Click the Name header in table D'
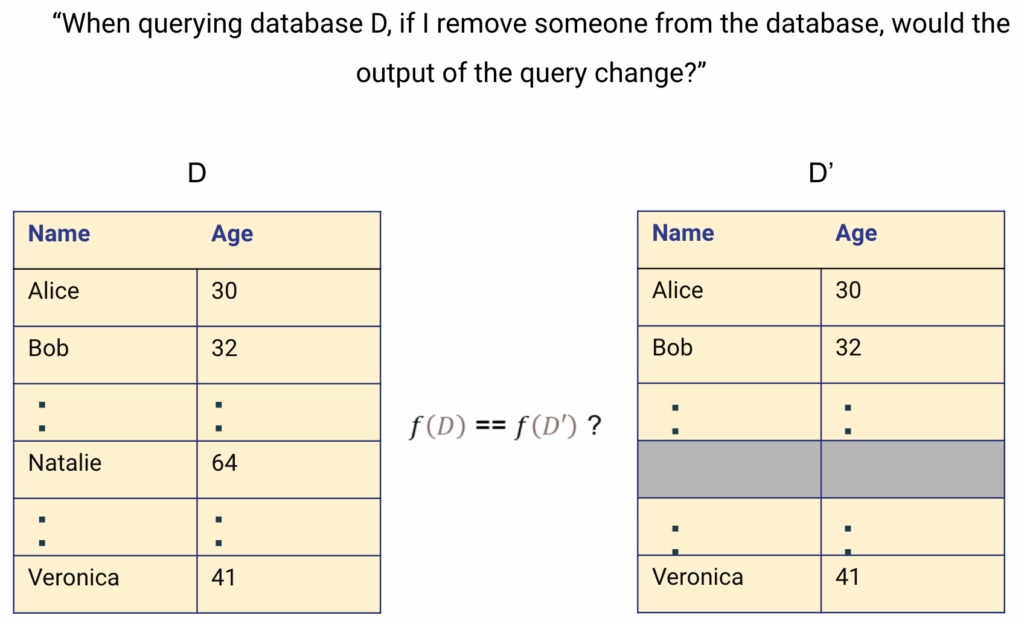 click(683, 233)
